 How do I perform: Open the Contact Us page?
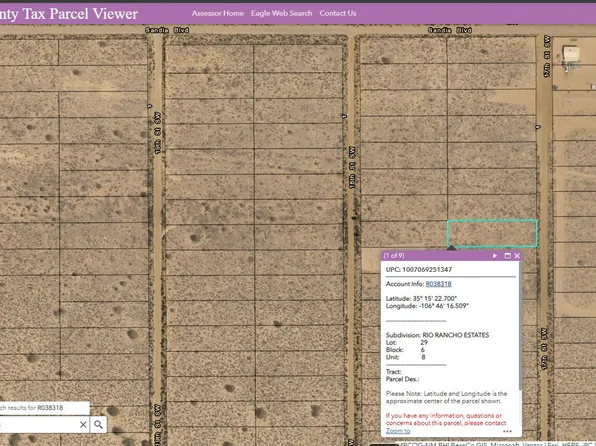click(x=338, y=13)
